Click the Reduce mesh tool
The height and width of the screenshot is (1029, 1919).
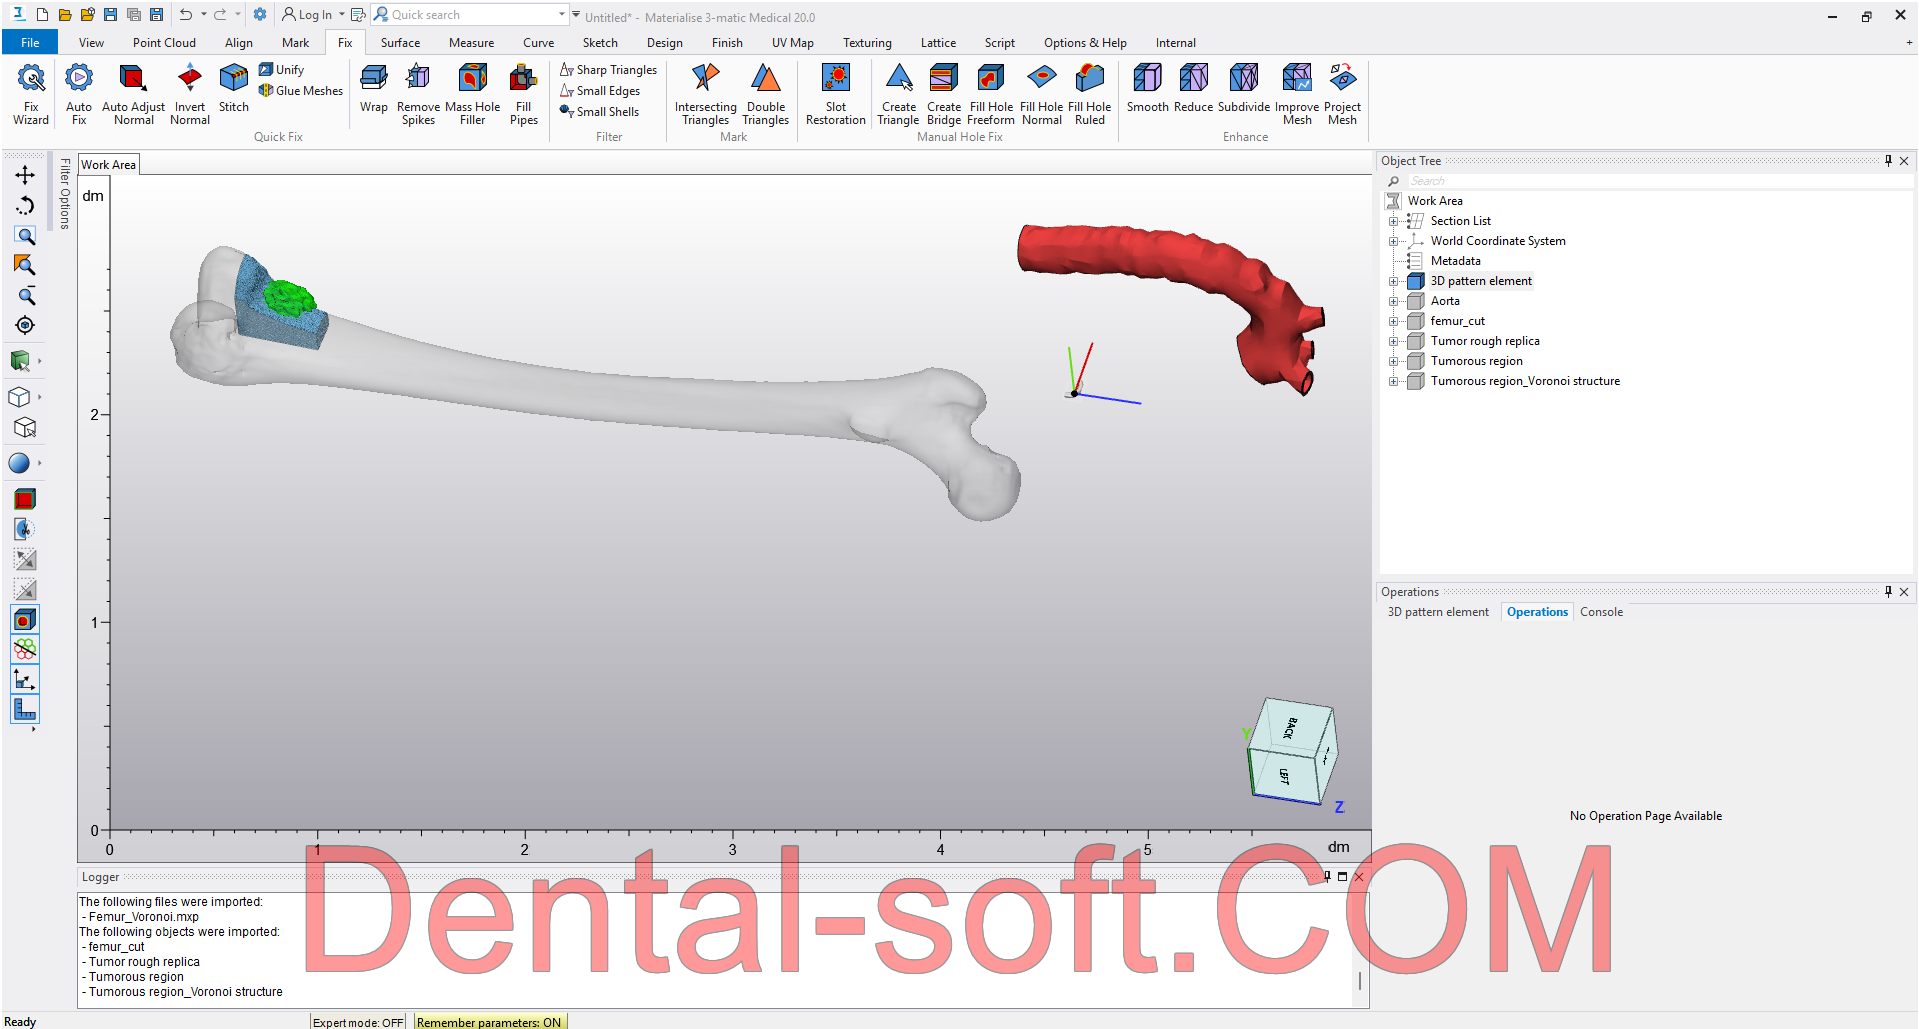pyautogui.click(x=1193, y=90)
